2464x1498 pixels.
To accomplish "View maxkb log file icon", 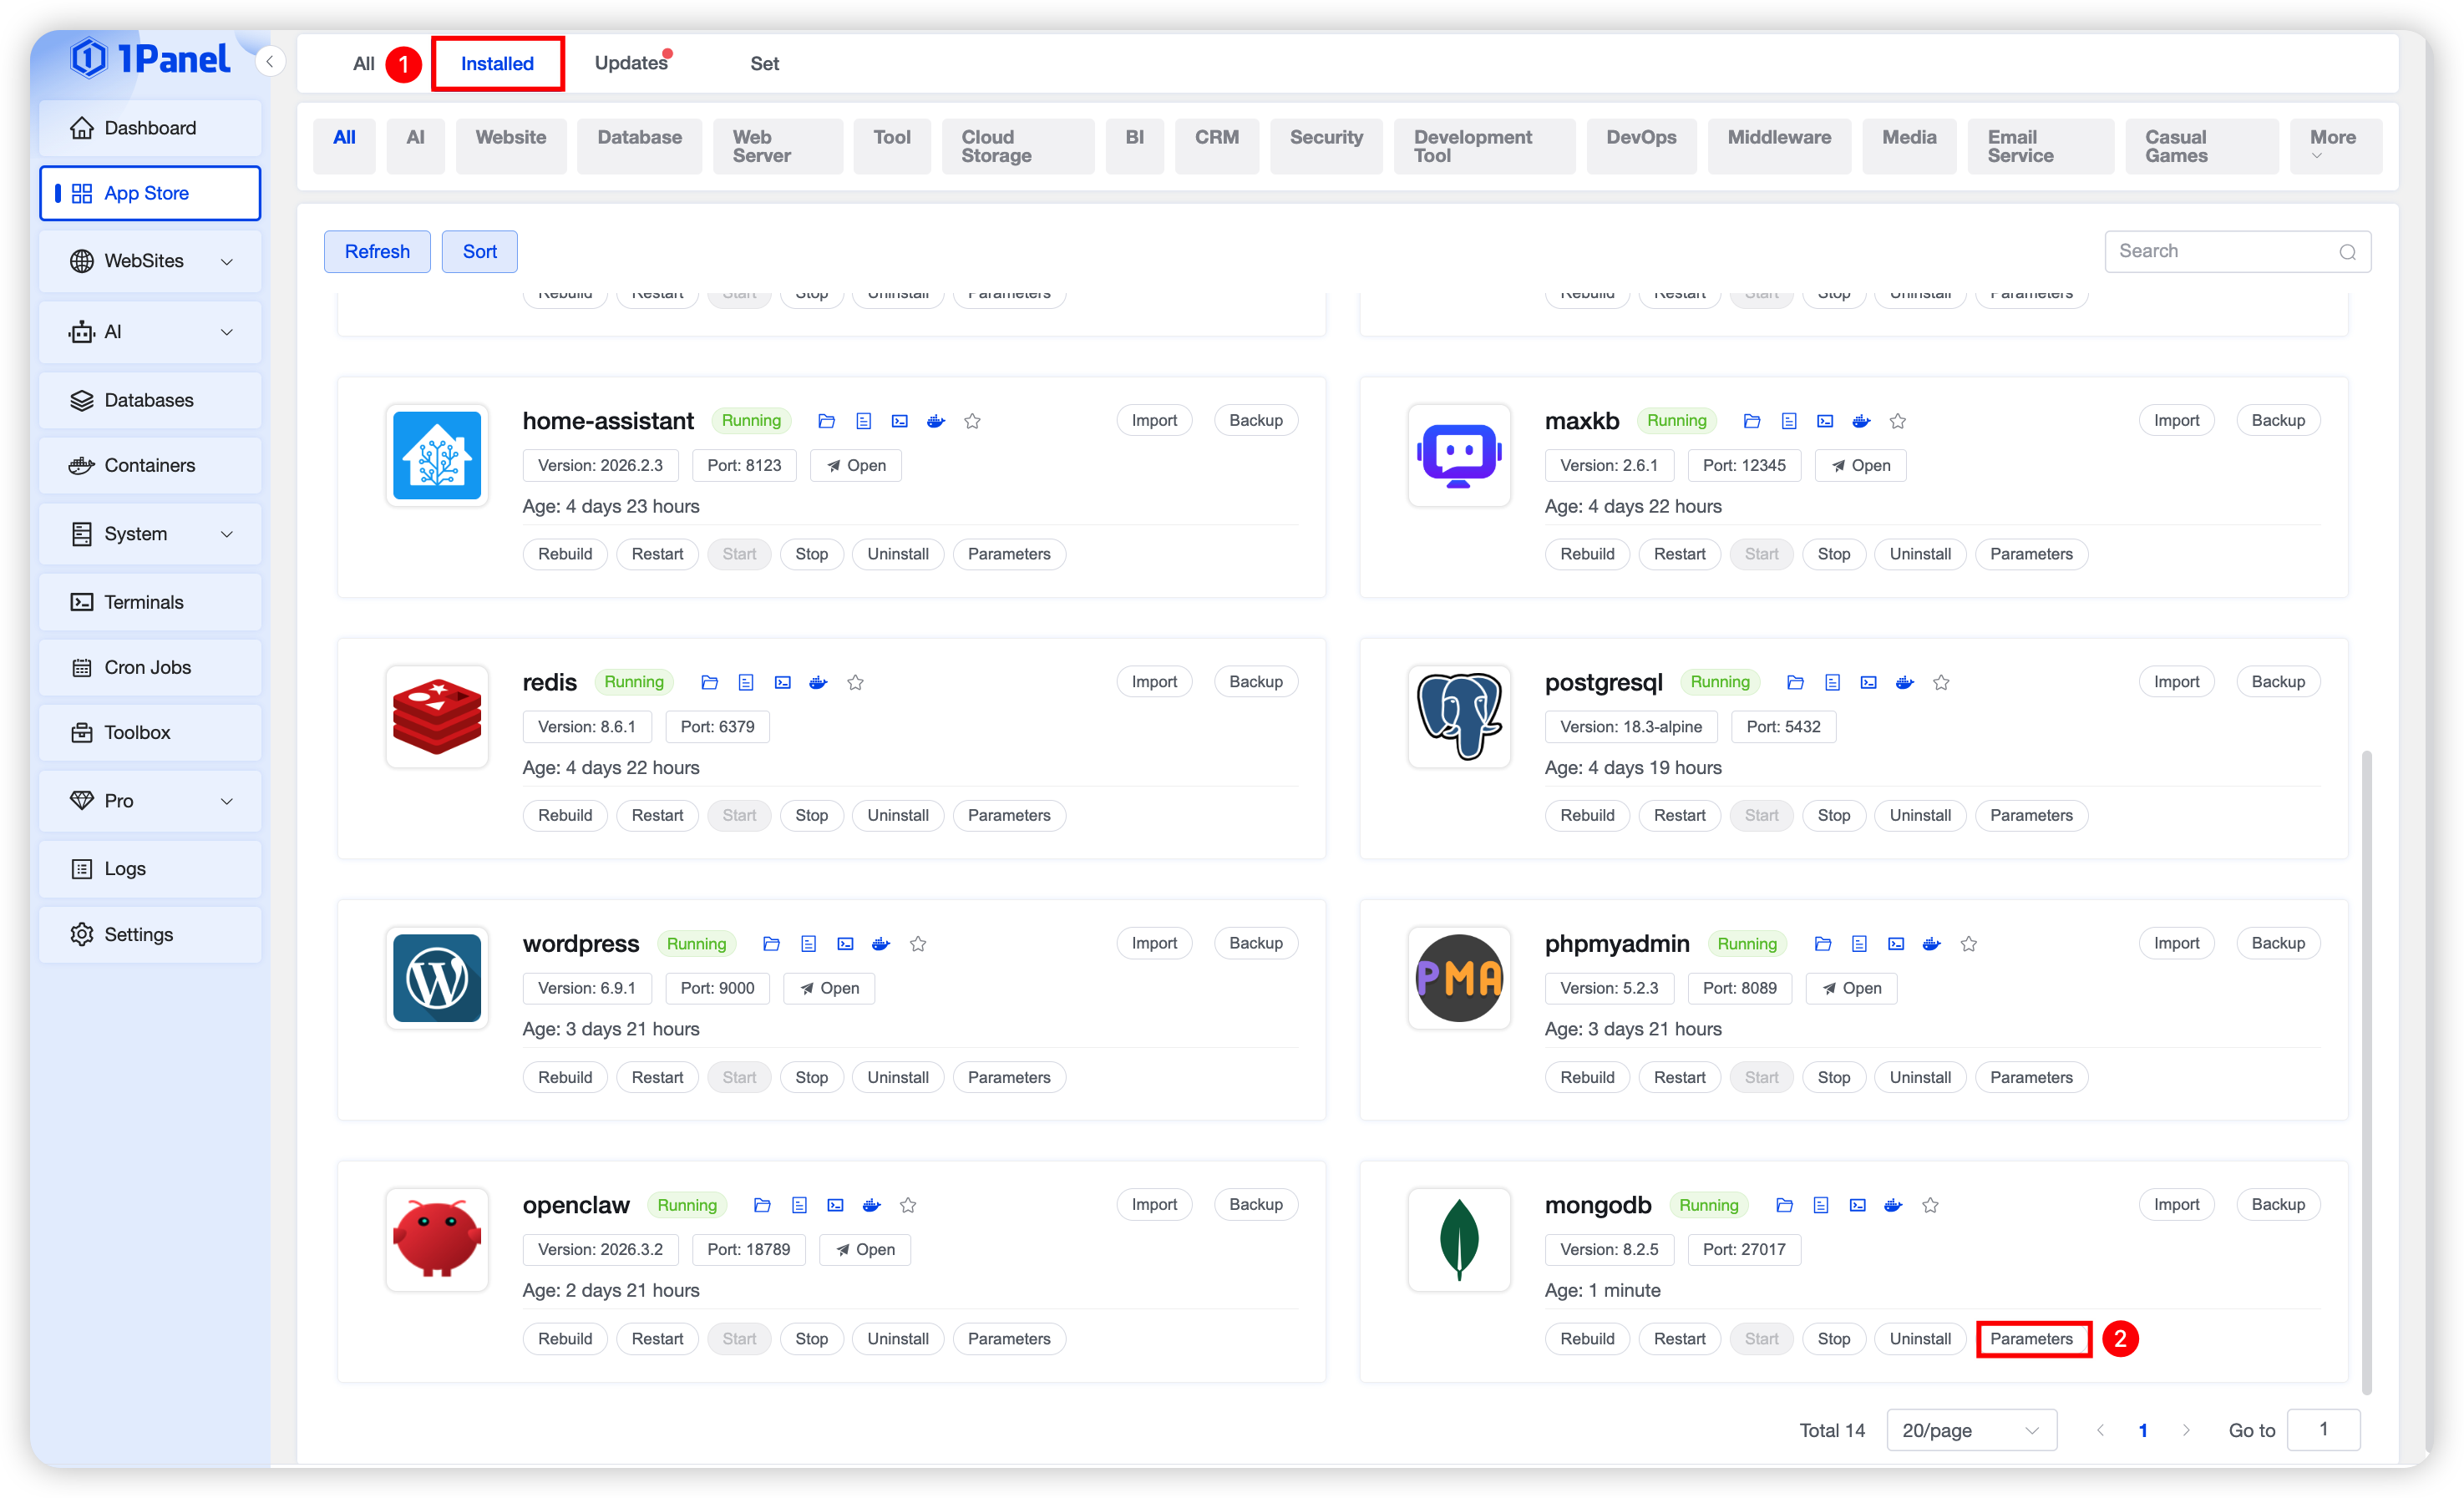I will point(1788,421).
